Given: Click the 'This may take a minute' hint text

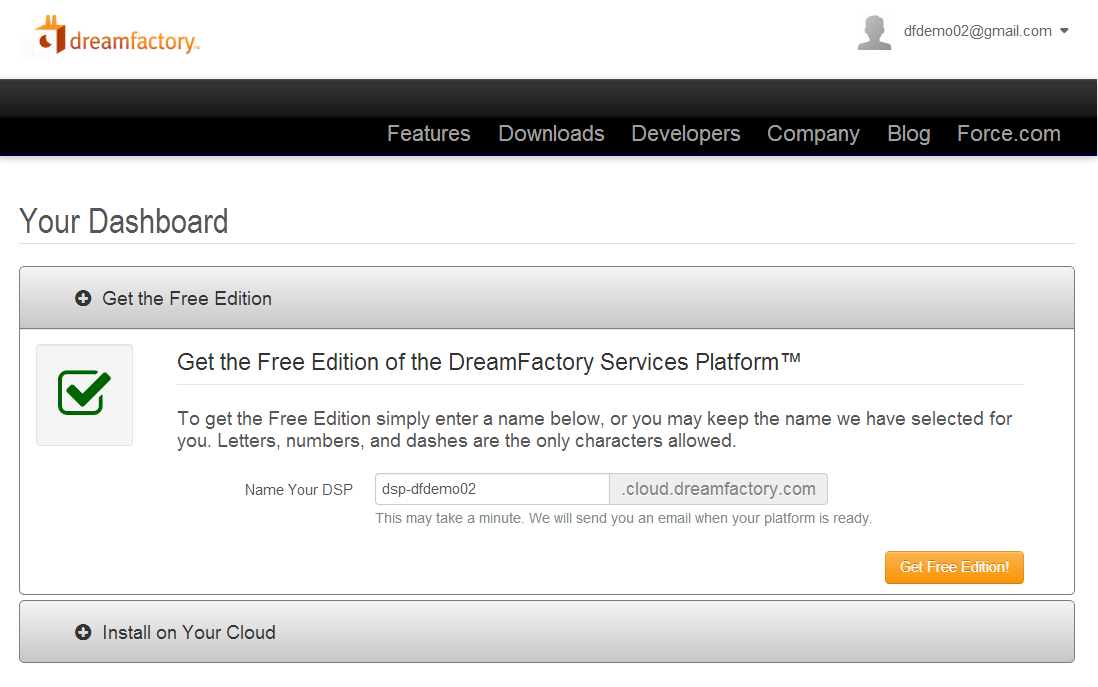Looking at the screenshot, I should tap(623, 518).
